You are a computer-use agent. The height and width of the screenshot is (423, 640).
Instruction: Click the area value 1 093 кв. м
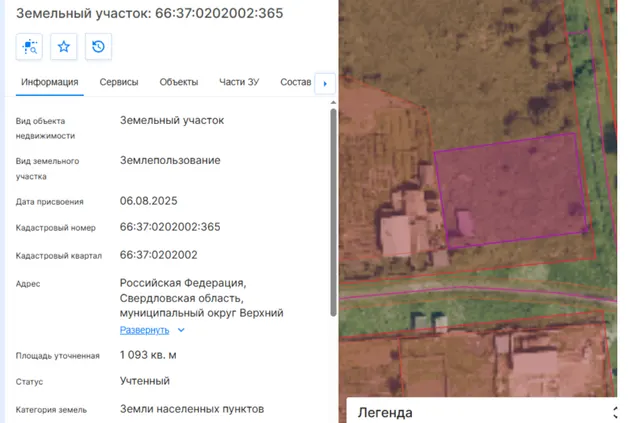coord(148,355)
